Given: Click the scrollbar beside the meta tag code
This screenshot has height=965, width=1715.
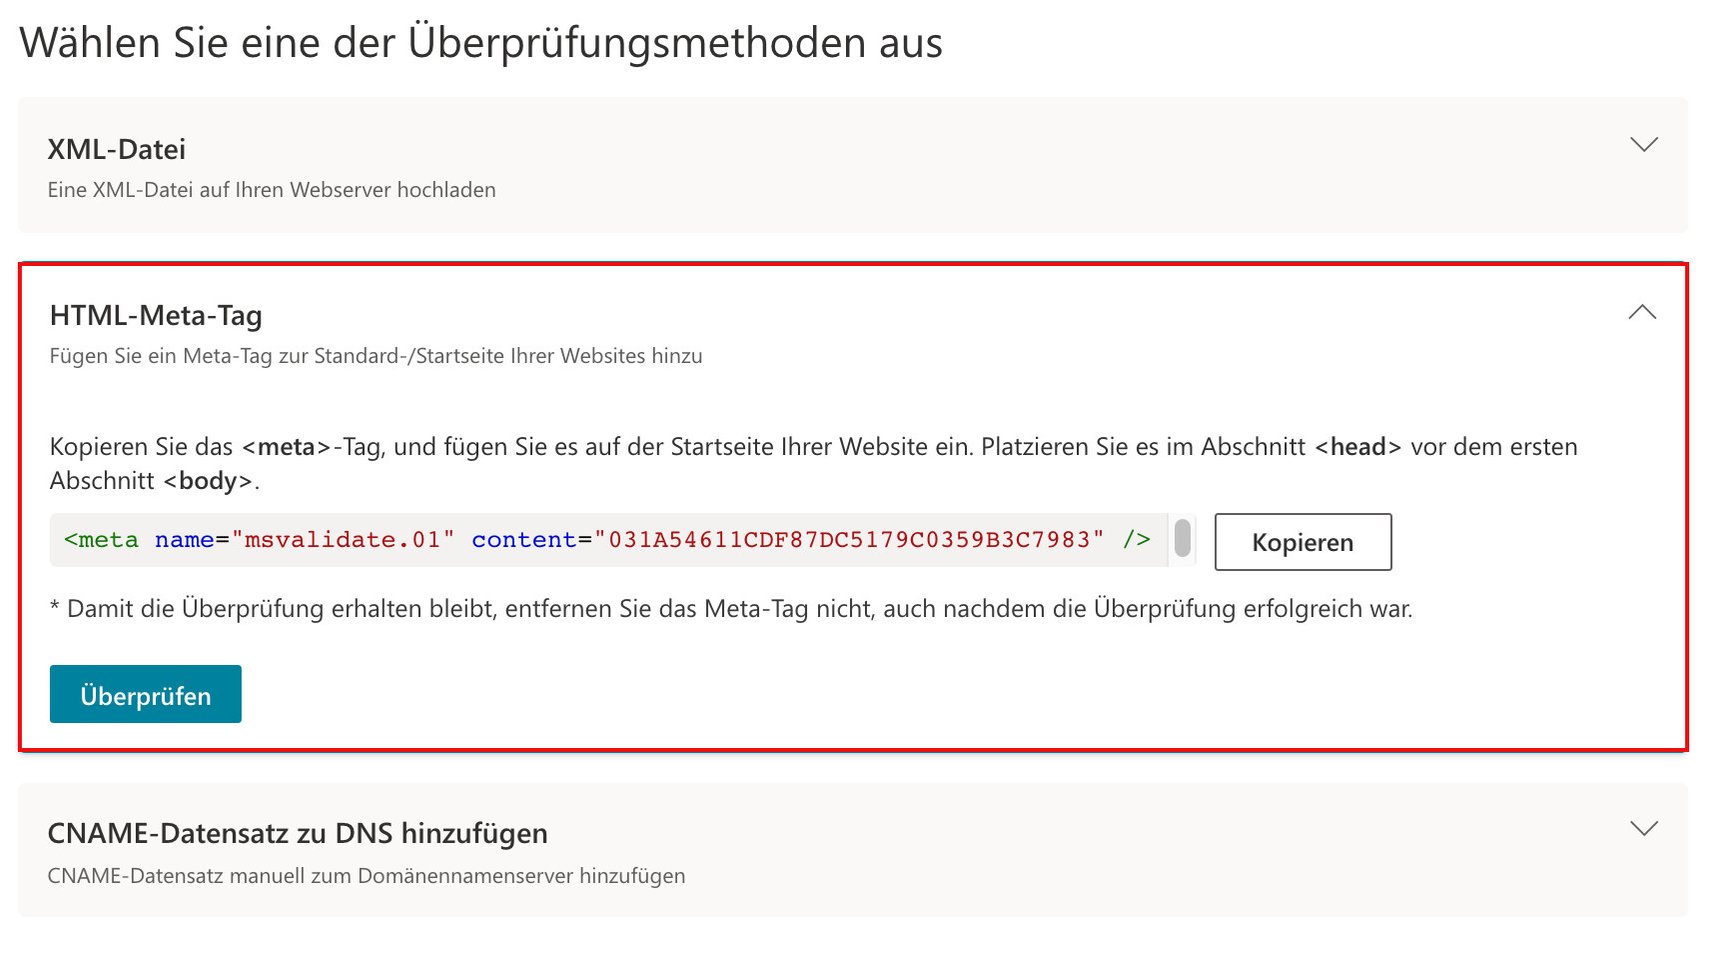Looking at the screenshot, I should (x=1182, y=539).
